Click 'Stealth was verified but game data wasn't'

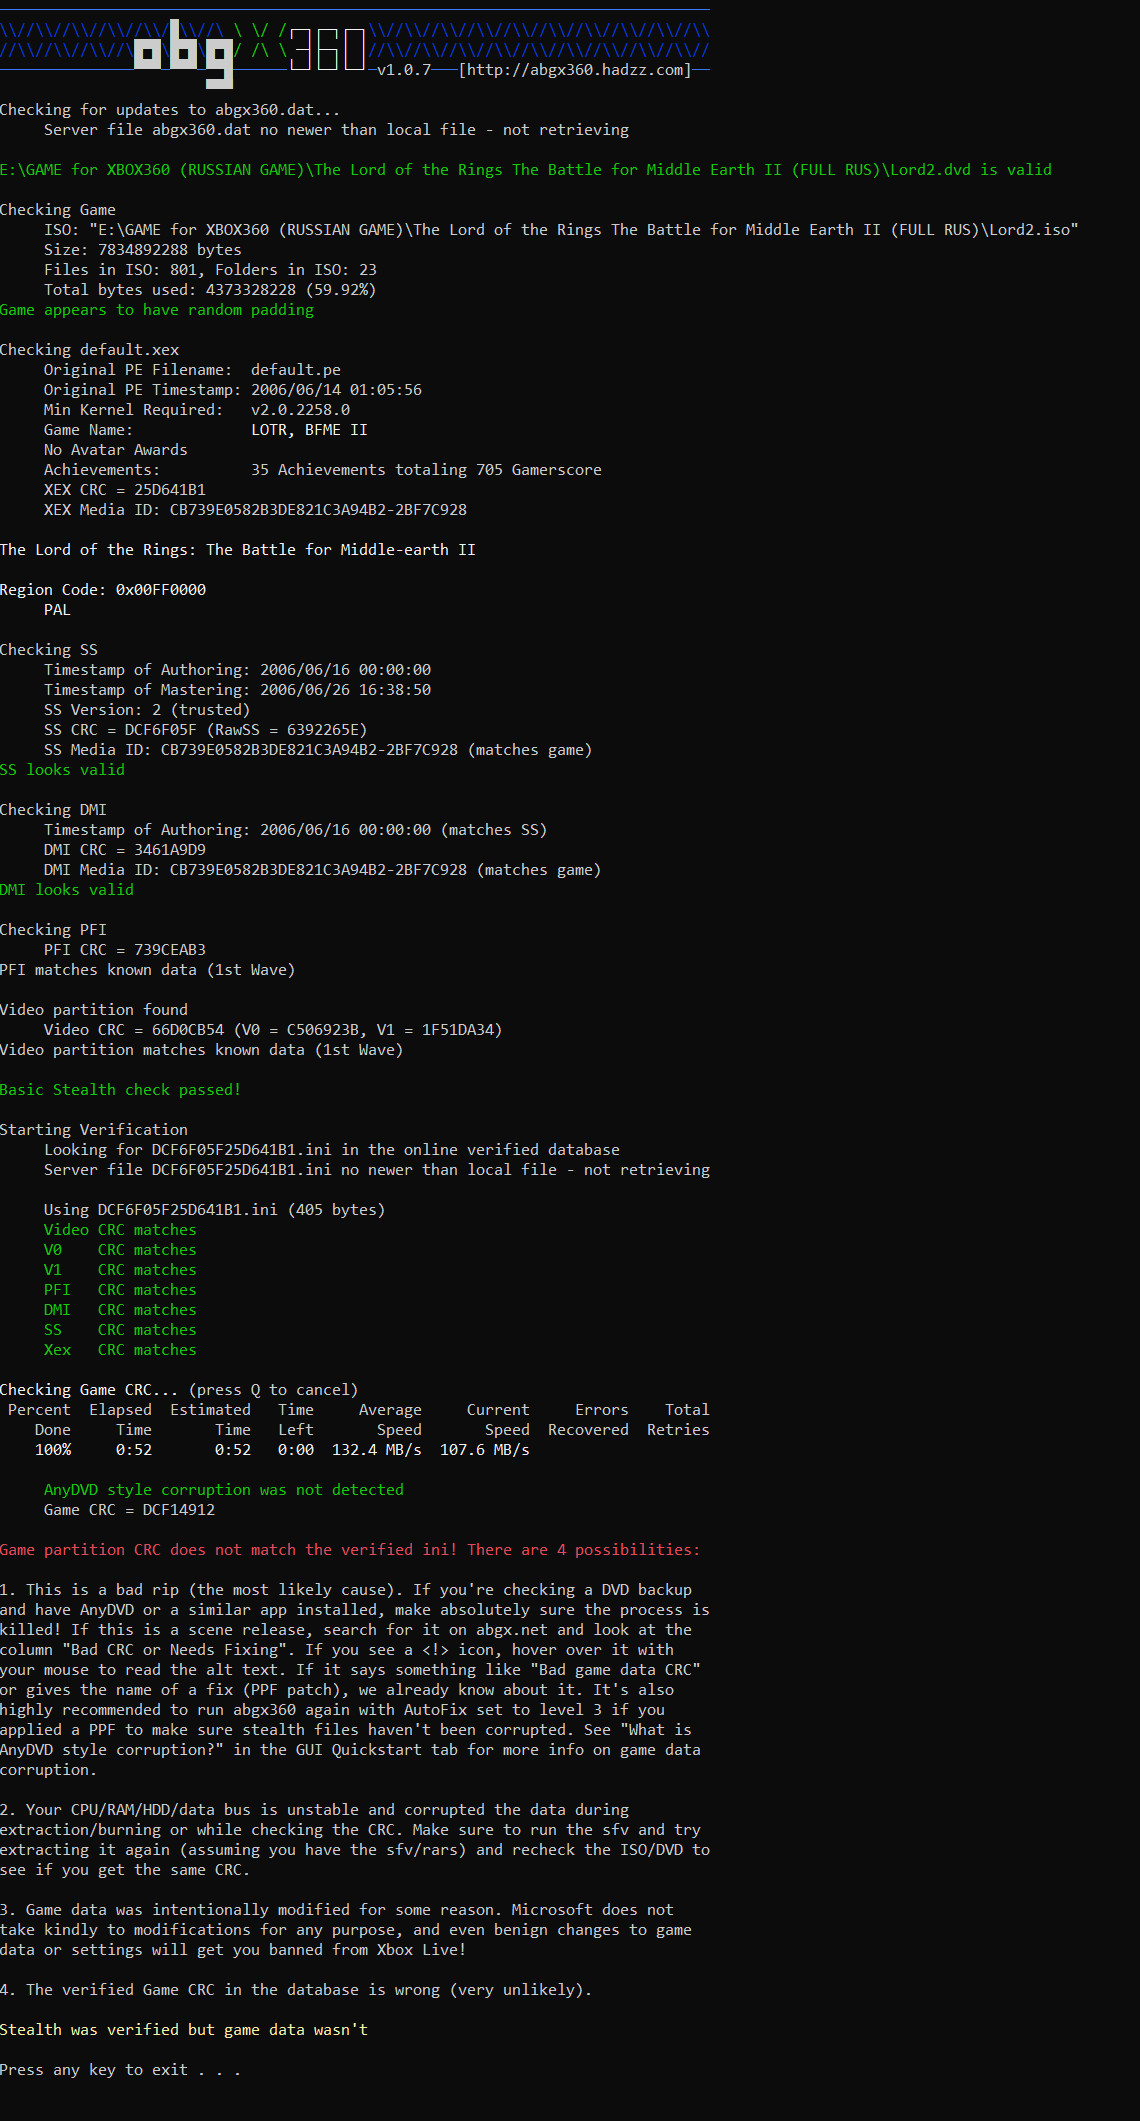pyautogui.click(x=184, y=2030)
